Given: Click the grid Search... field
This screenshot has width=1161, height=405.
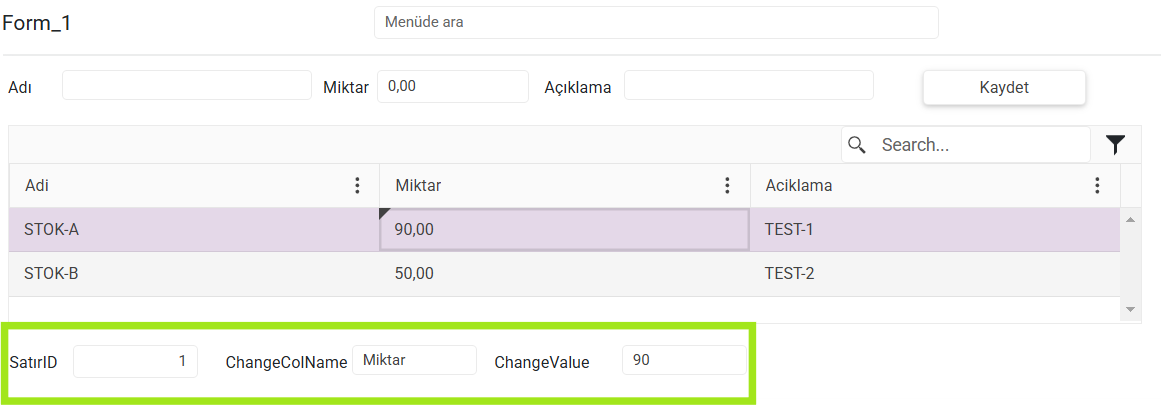Looking at the screenshot, I should coord(966,144).
